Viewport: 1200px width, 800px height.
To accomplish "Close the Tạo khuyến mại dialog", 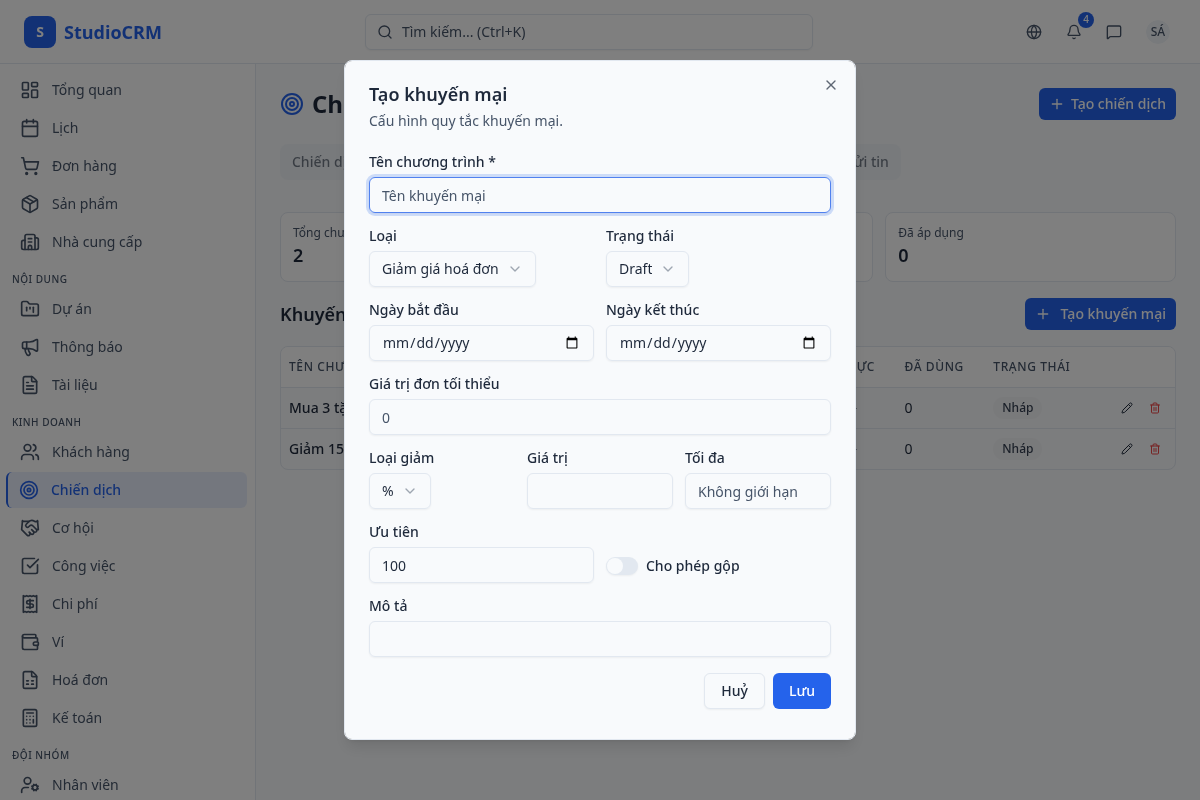I will (831, 85).
